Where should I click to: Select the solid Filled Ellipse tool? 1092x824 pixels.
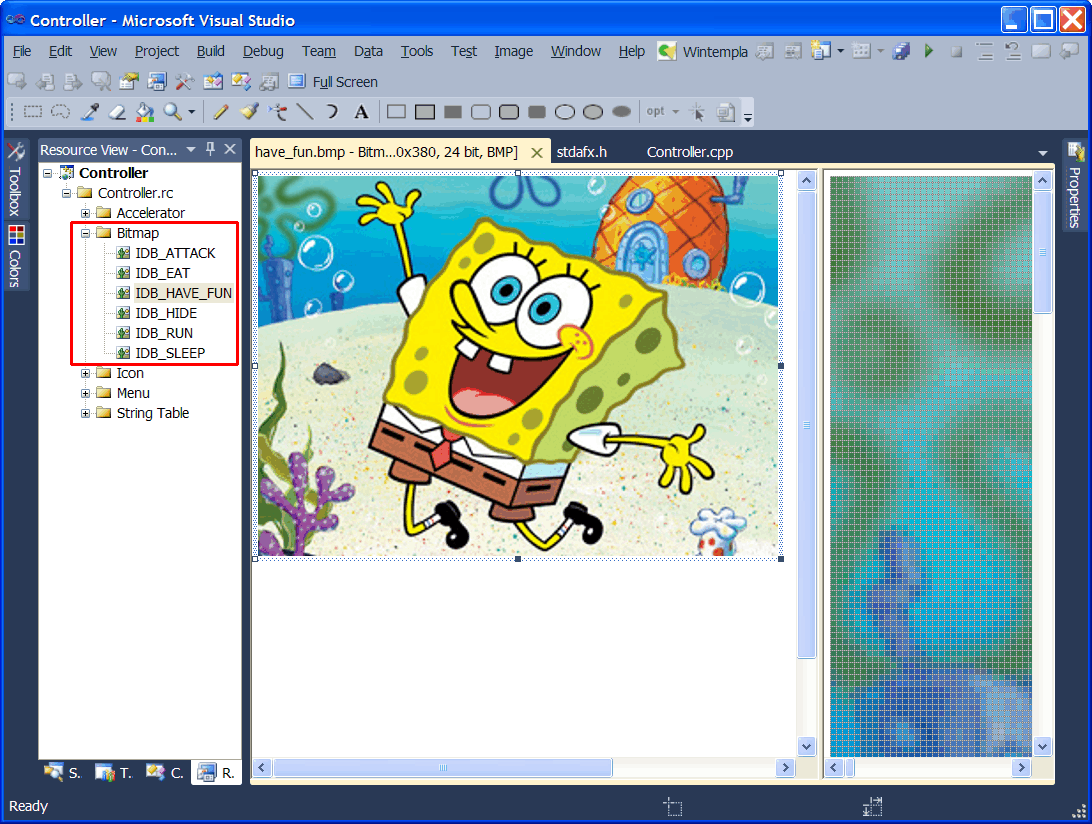point(621,111)
